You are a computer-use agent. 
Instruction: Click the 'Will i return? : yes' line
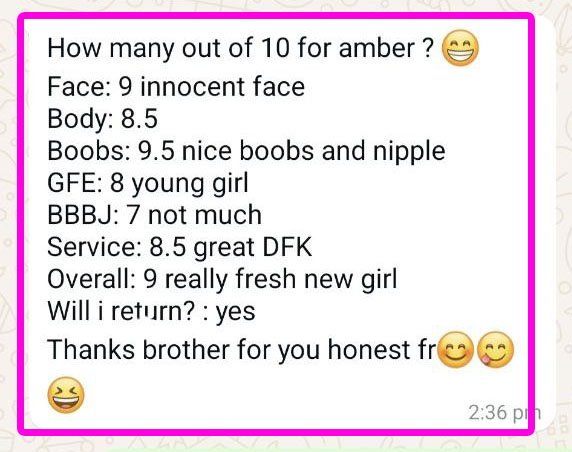tap(151, 311)
